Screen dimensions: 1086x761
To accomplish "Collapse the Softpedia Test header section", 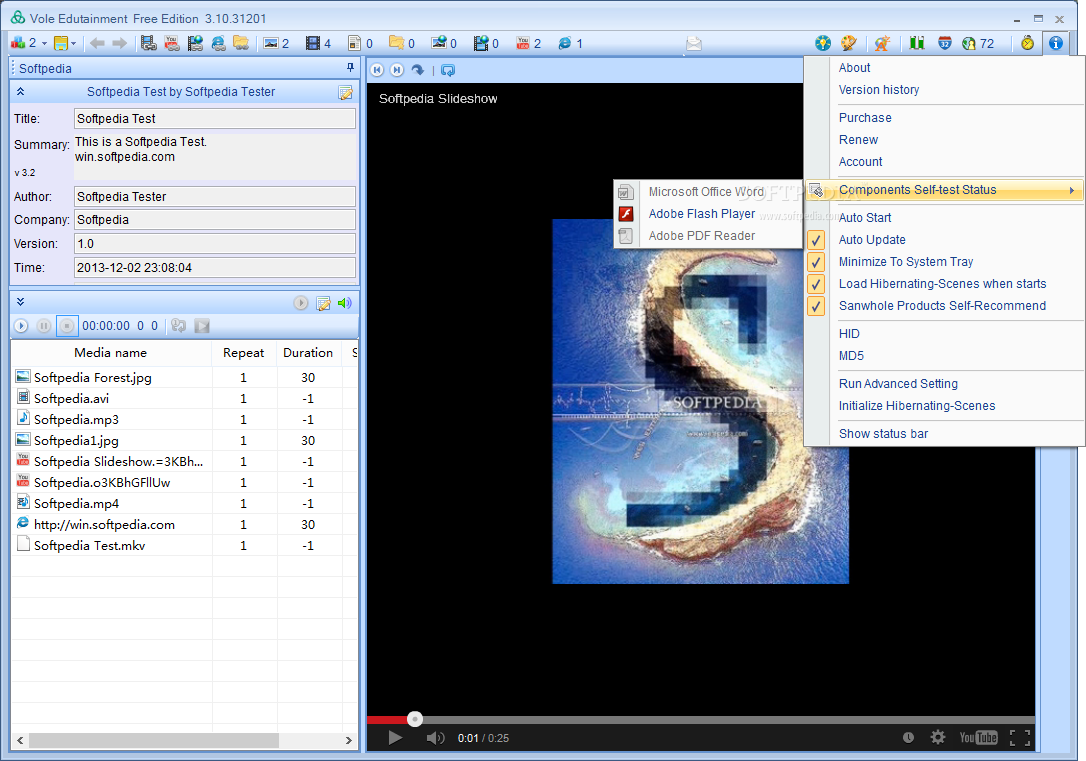I will pos(20,91).
